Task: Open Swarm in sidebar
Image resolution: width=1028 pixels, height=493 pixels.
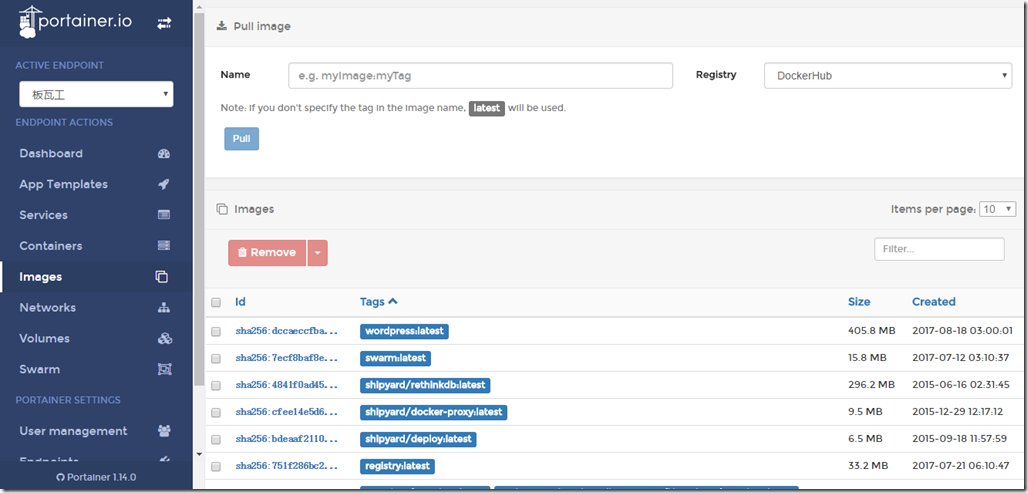Action: tap(96, 369)
